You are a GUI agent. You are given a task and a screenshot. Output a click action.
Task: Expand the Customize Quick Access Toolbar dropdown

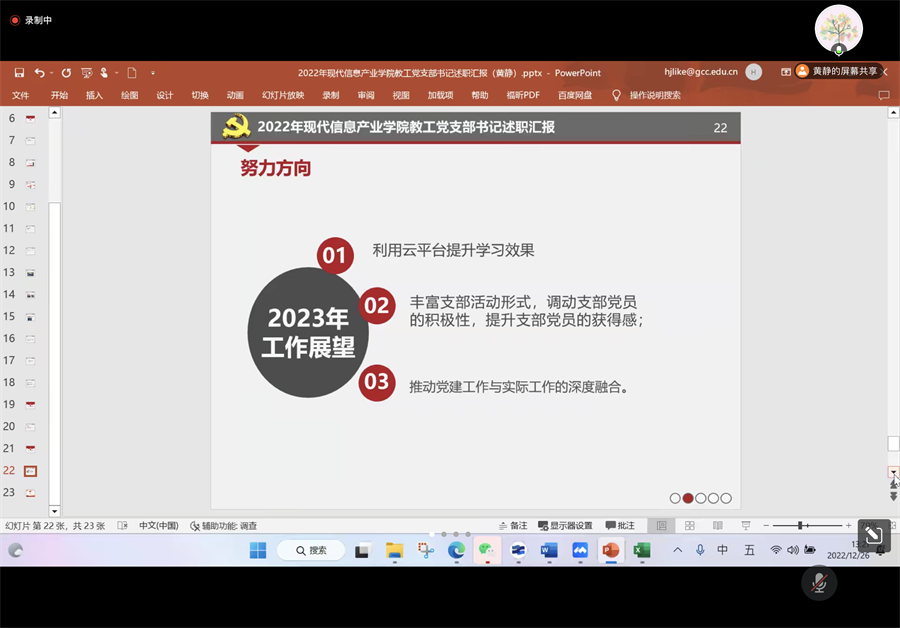click(153, 72)
